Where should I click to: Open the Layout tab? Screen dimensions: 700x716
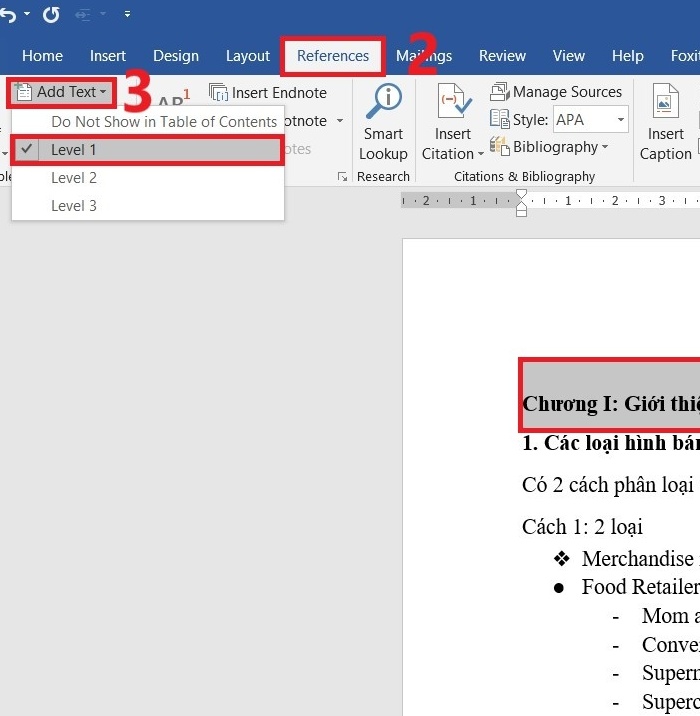click(248, 56)
